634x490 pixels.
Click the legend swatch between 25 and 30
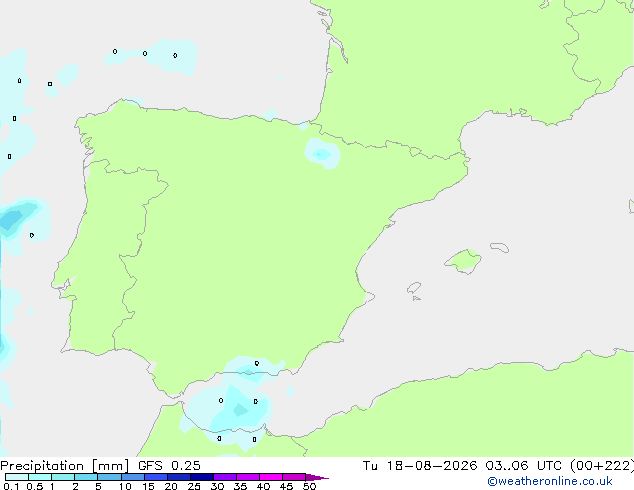(x=202, y=477)
